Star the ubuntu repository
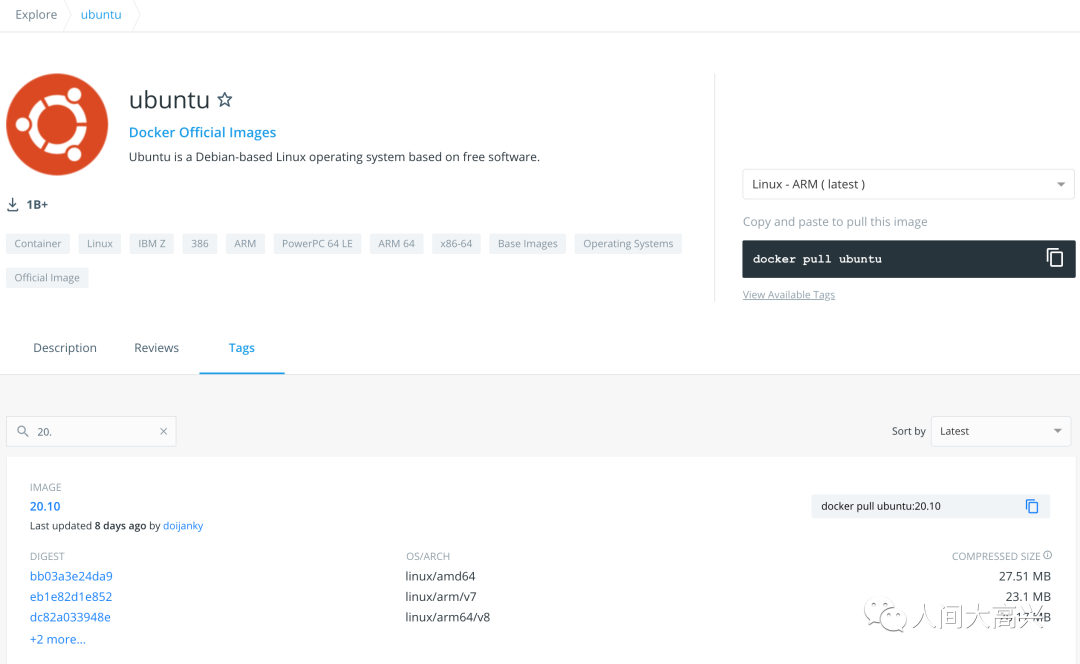1080x664 pixels. click(225, 100)
